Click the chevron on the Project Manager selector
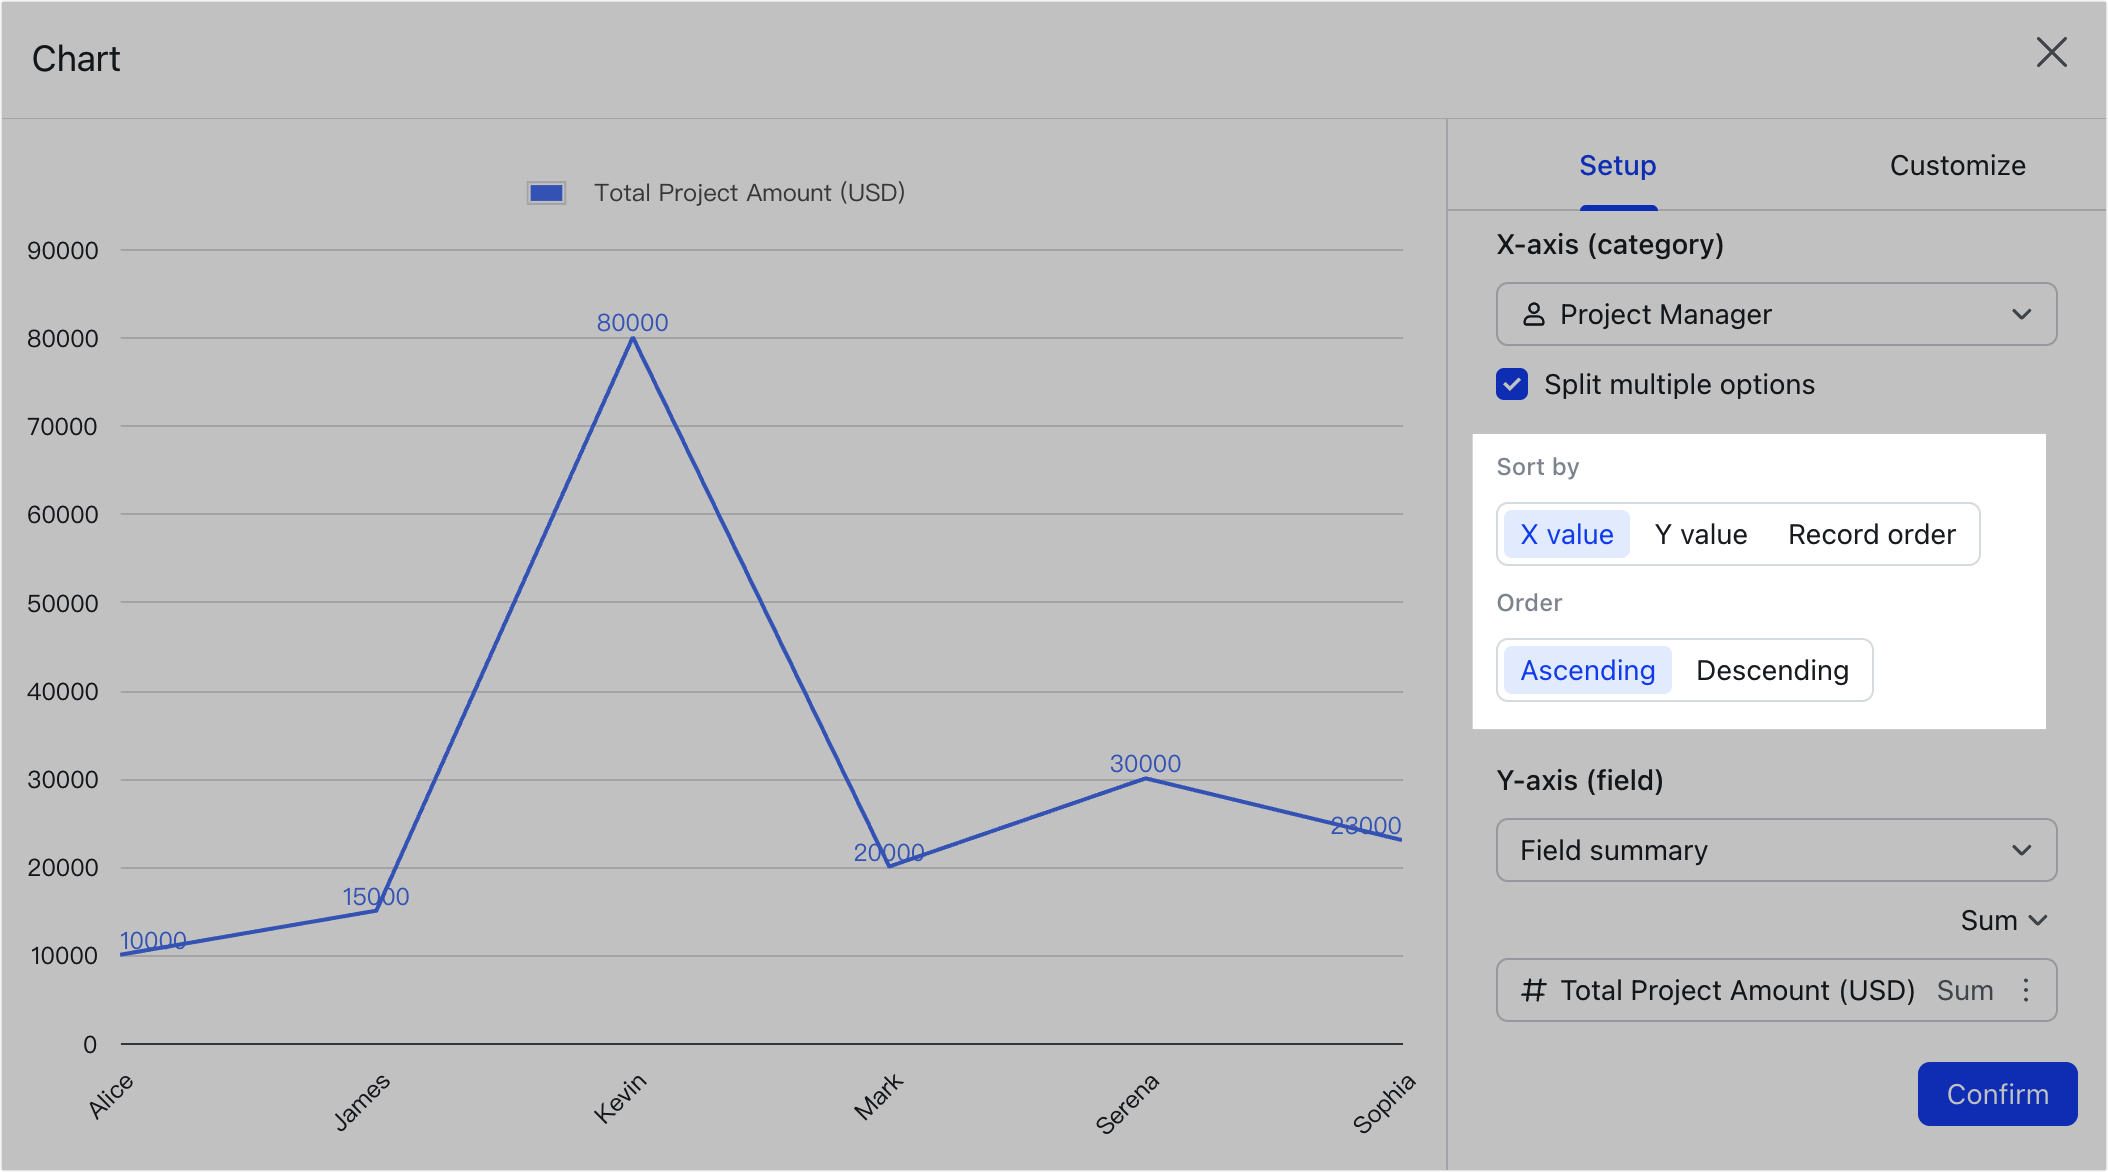The width and height of the screenshot is (2108, 1172). pos(2024,314)
